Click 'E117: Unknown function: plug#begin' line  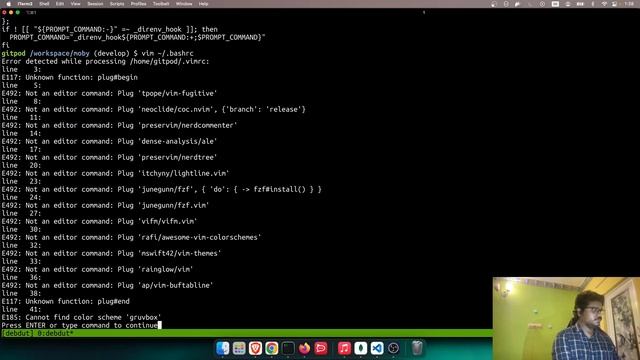(x=69, y=77)
